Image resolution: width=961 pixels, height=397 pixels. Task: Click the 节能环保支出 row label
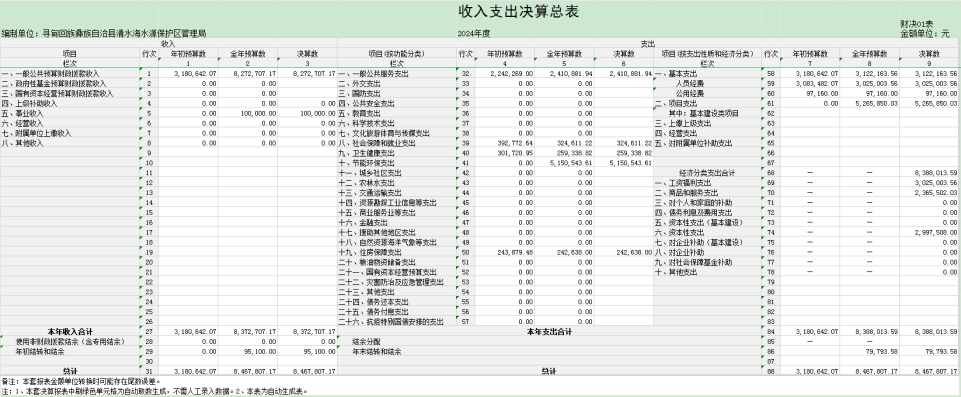(397, 163)
